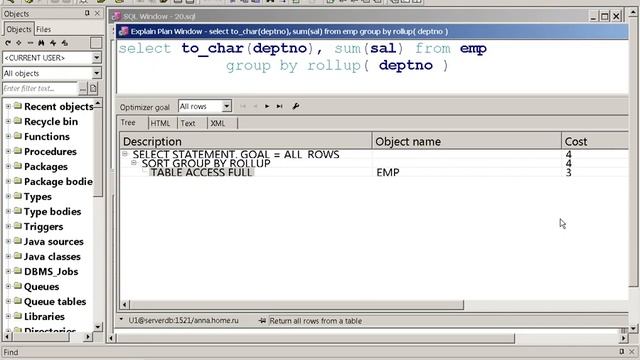Click the binoculars find objects icon
The image size is (640, 360).
pyautogui.click(x=41, y=43)
